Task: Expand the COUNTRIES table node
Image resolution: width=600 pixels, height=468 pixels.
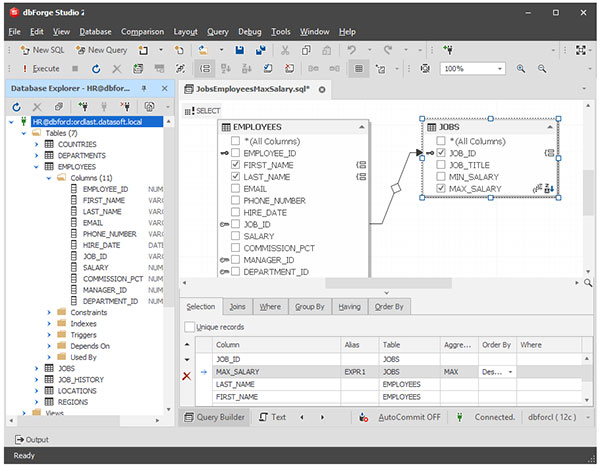Action: [36, 144]
